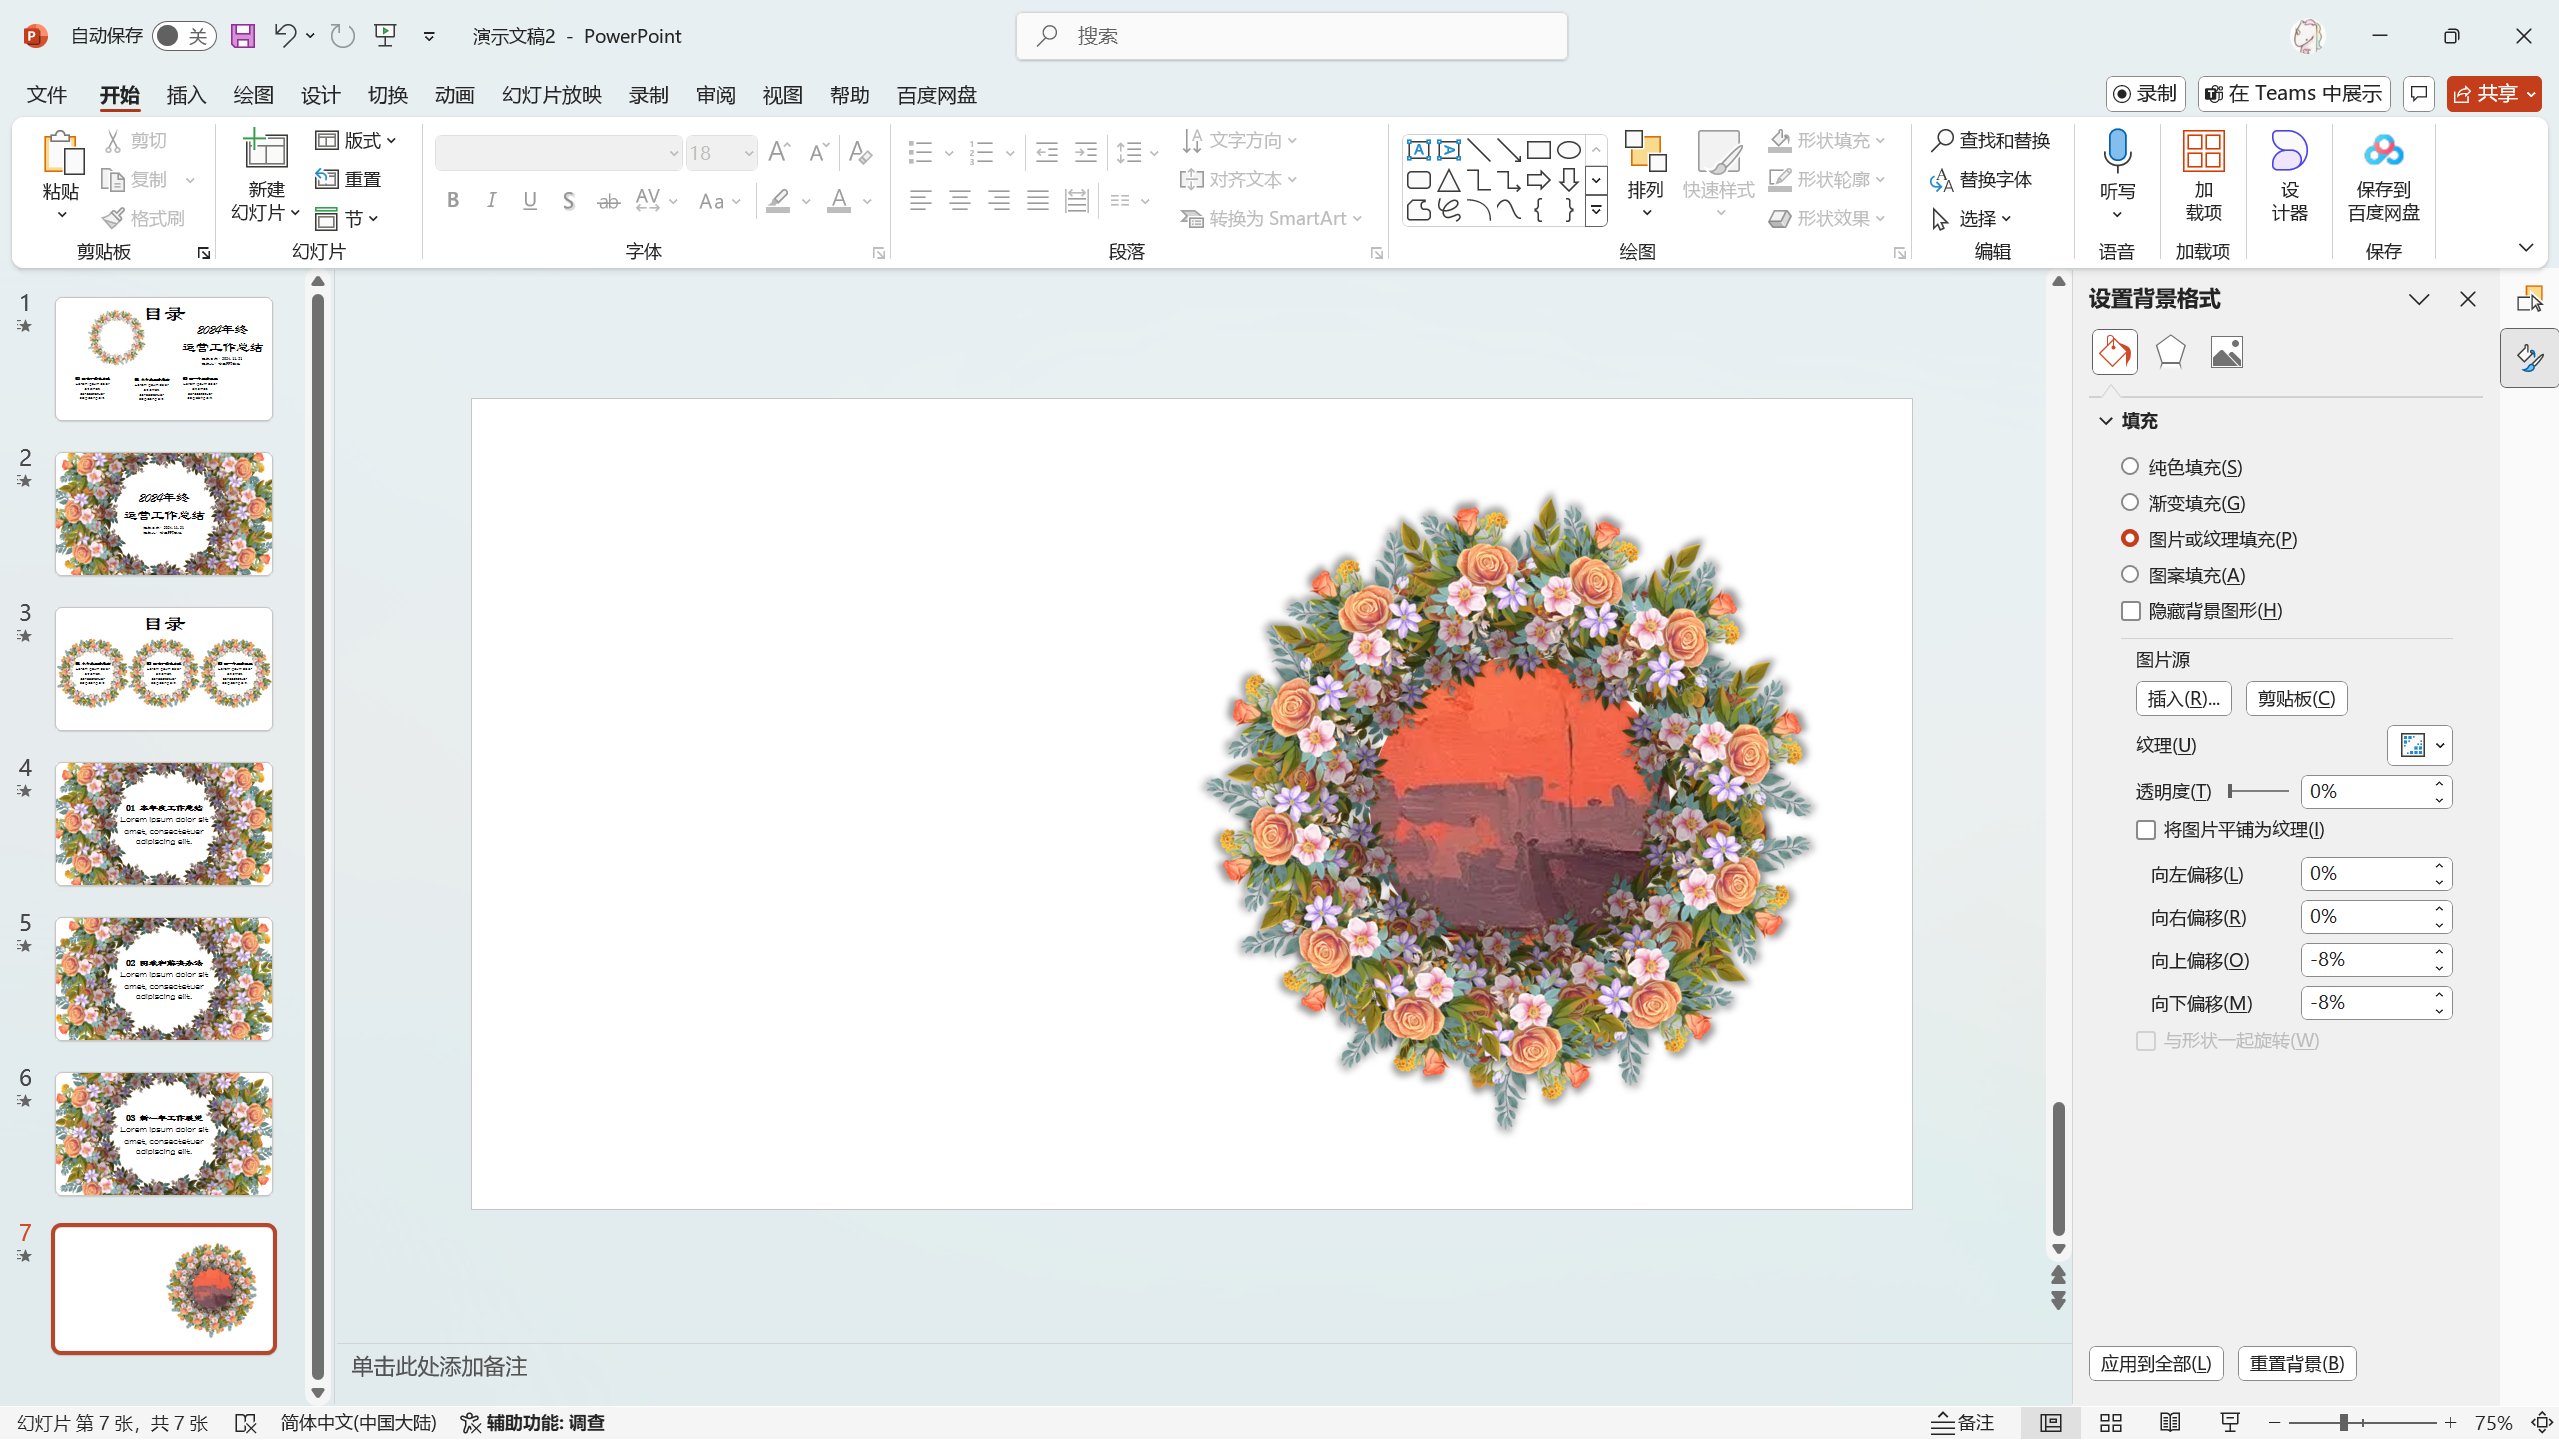Adjust the Transparency slider in pane
Viewport: 2559px width, 1440px height.
click(x=2258, y=791)
